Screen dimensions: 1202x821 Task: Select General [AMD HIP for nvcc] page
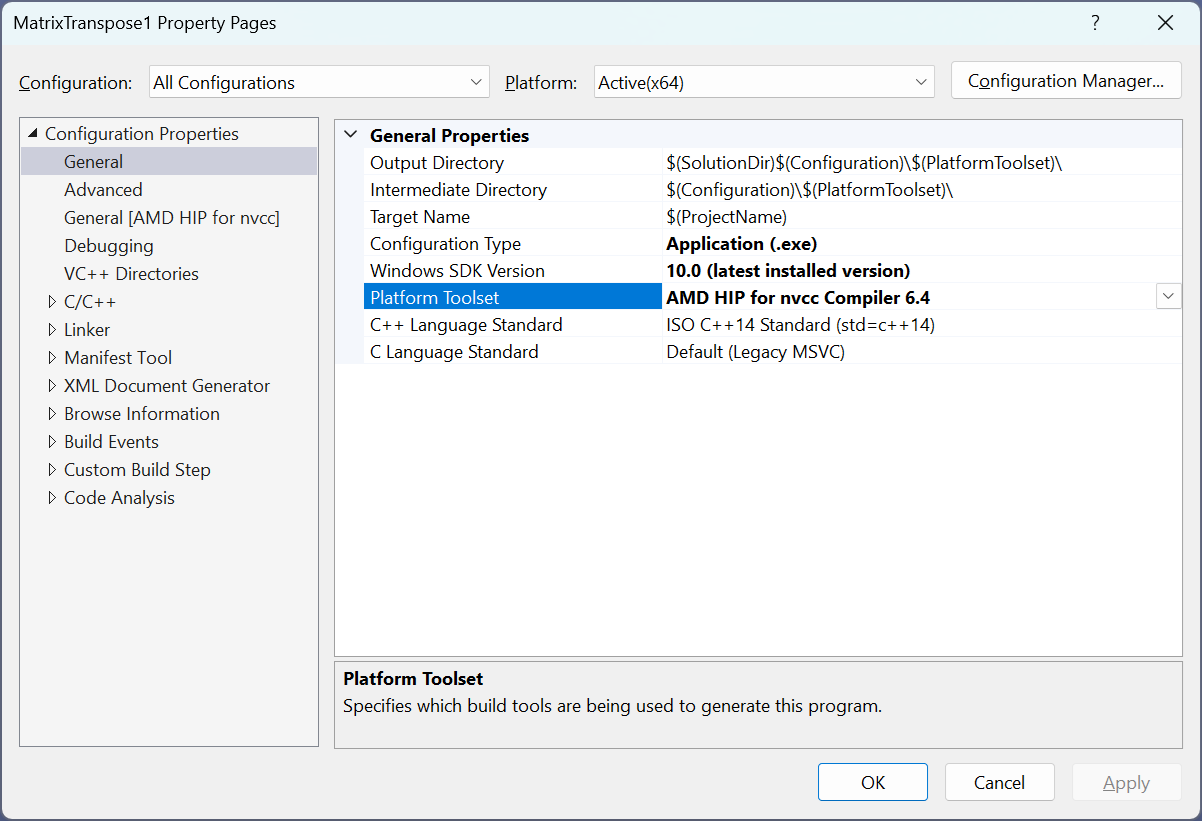pos(171,218)
